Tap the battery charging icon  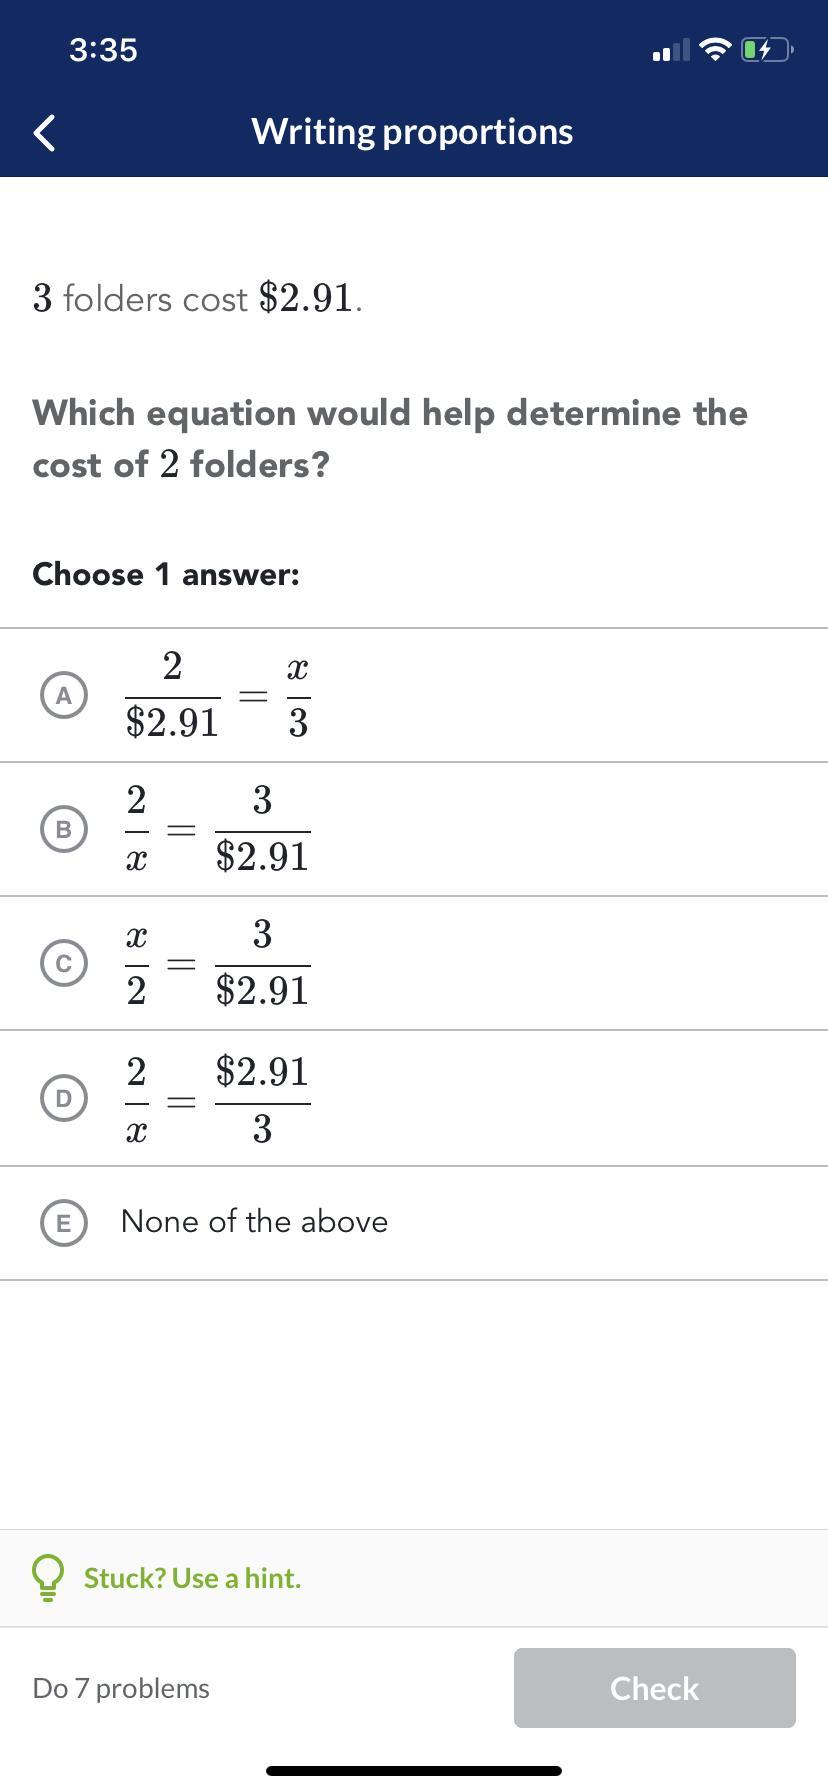[x=767, y=49]
